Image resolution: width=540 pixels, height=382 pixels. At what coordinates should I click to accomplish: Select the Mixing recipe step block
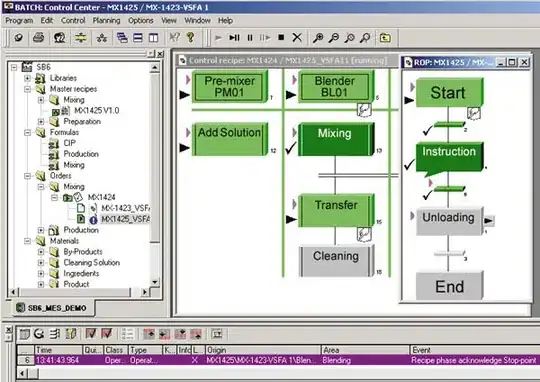coord(335,139)
